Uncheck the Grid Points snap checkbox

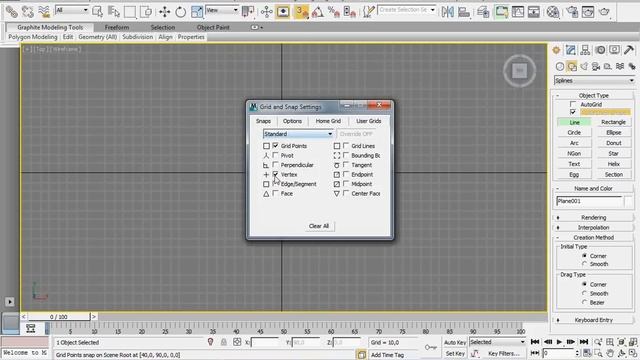[x=276, y=146]
